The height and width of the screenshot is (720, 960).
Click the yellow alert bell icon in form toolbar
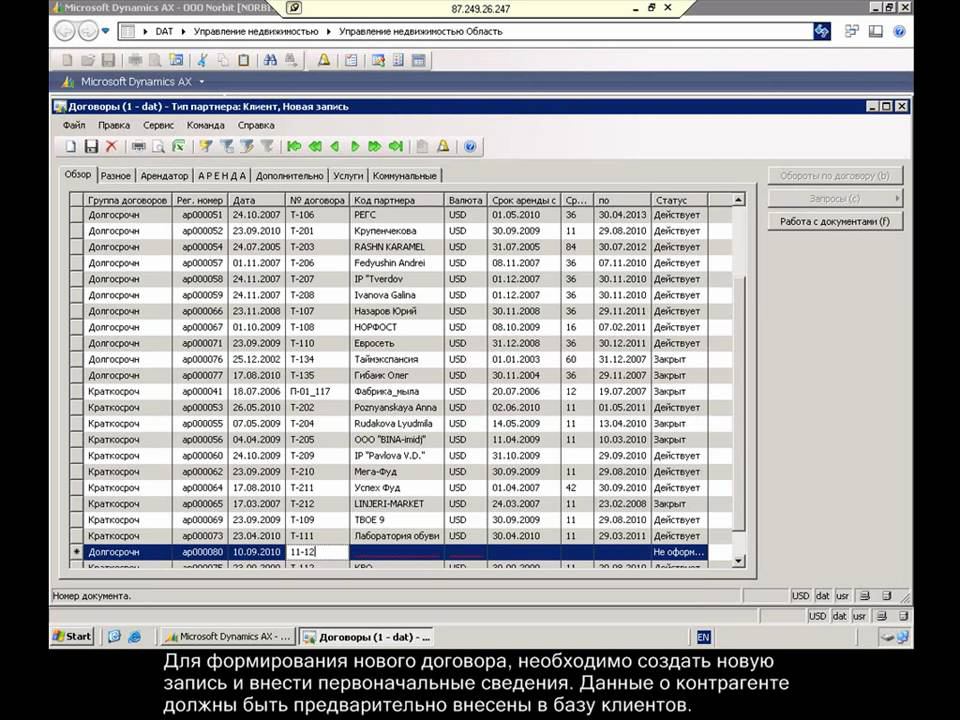tap(443, 146)
